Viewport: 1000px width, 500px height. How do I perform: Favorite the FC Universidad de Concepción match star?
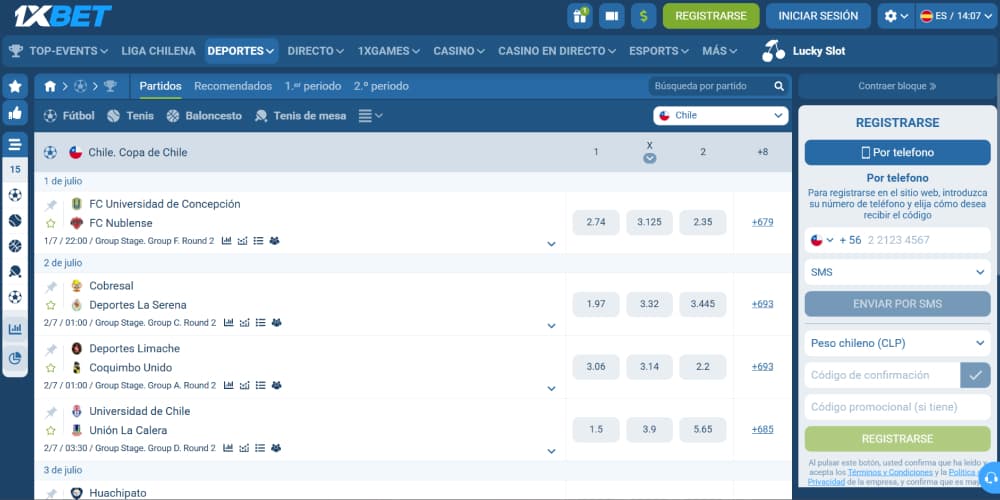51,223
